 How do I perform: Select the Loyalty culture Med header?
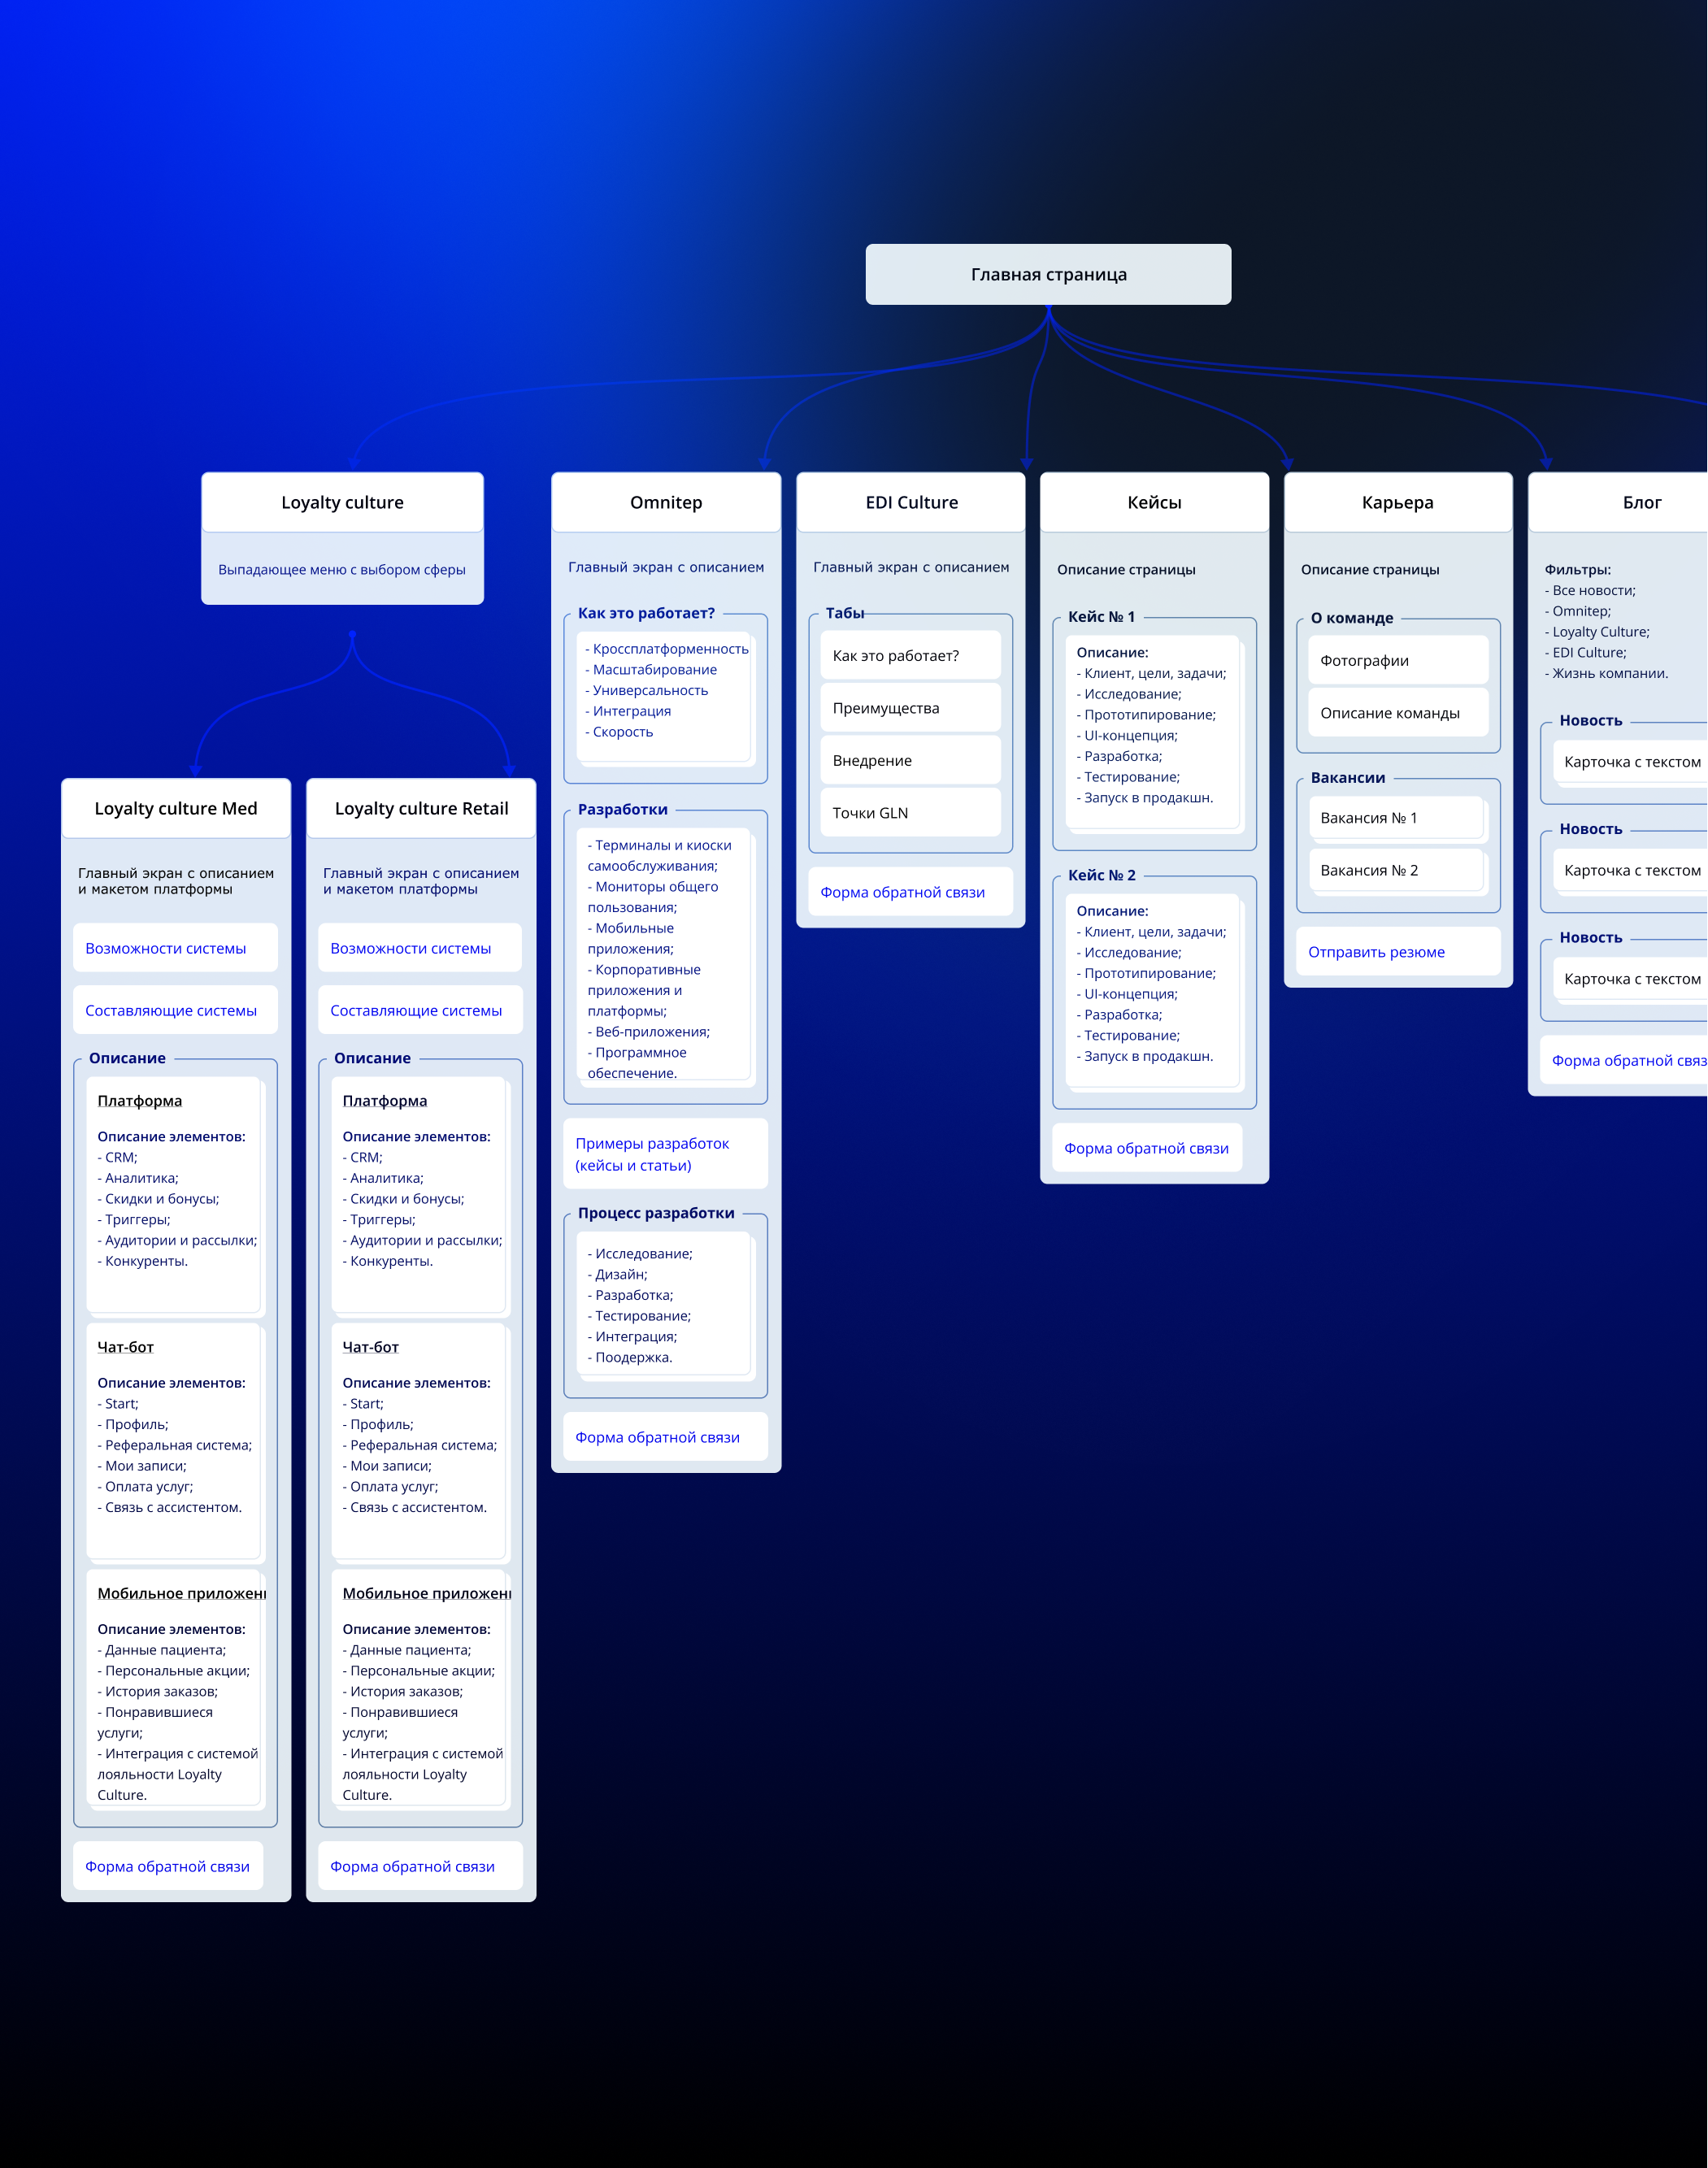(176, 808)
